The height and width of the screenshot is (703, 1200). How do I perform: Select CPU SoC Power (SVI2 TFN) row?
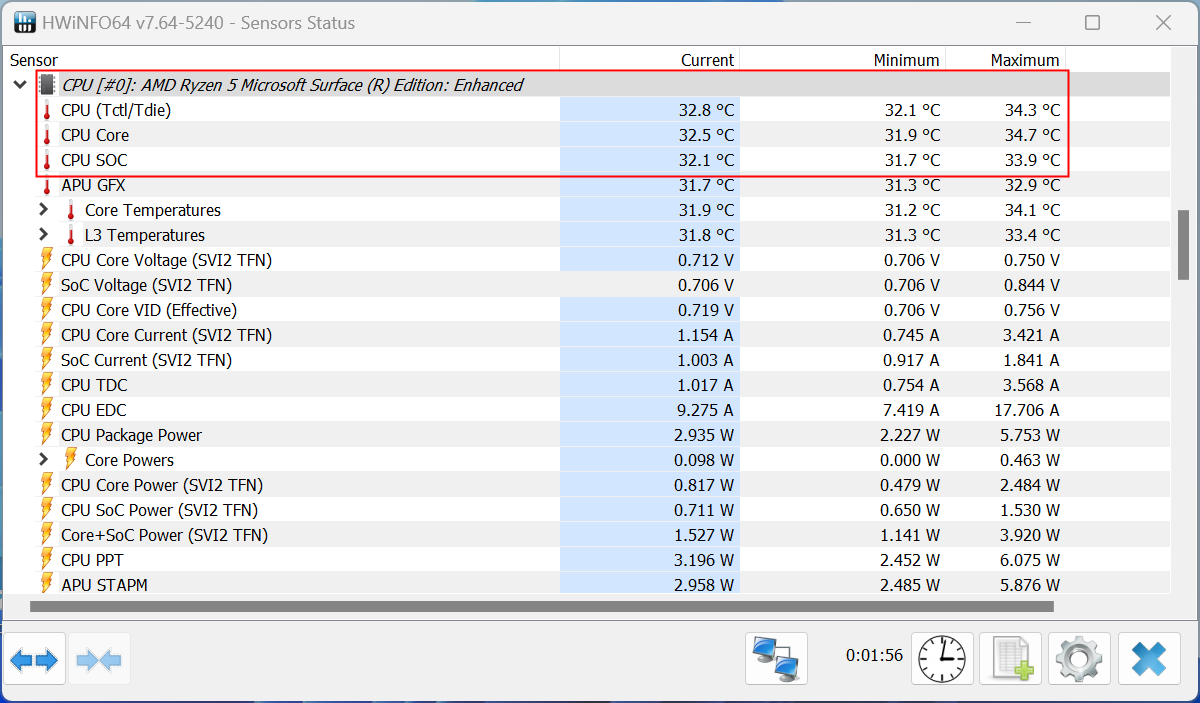(159, 510)
